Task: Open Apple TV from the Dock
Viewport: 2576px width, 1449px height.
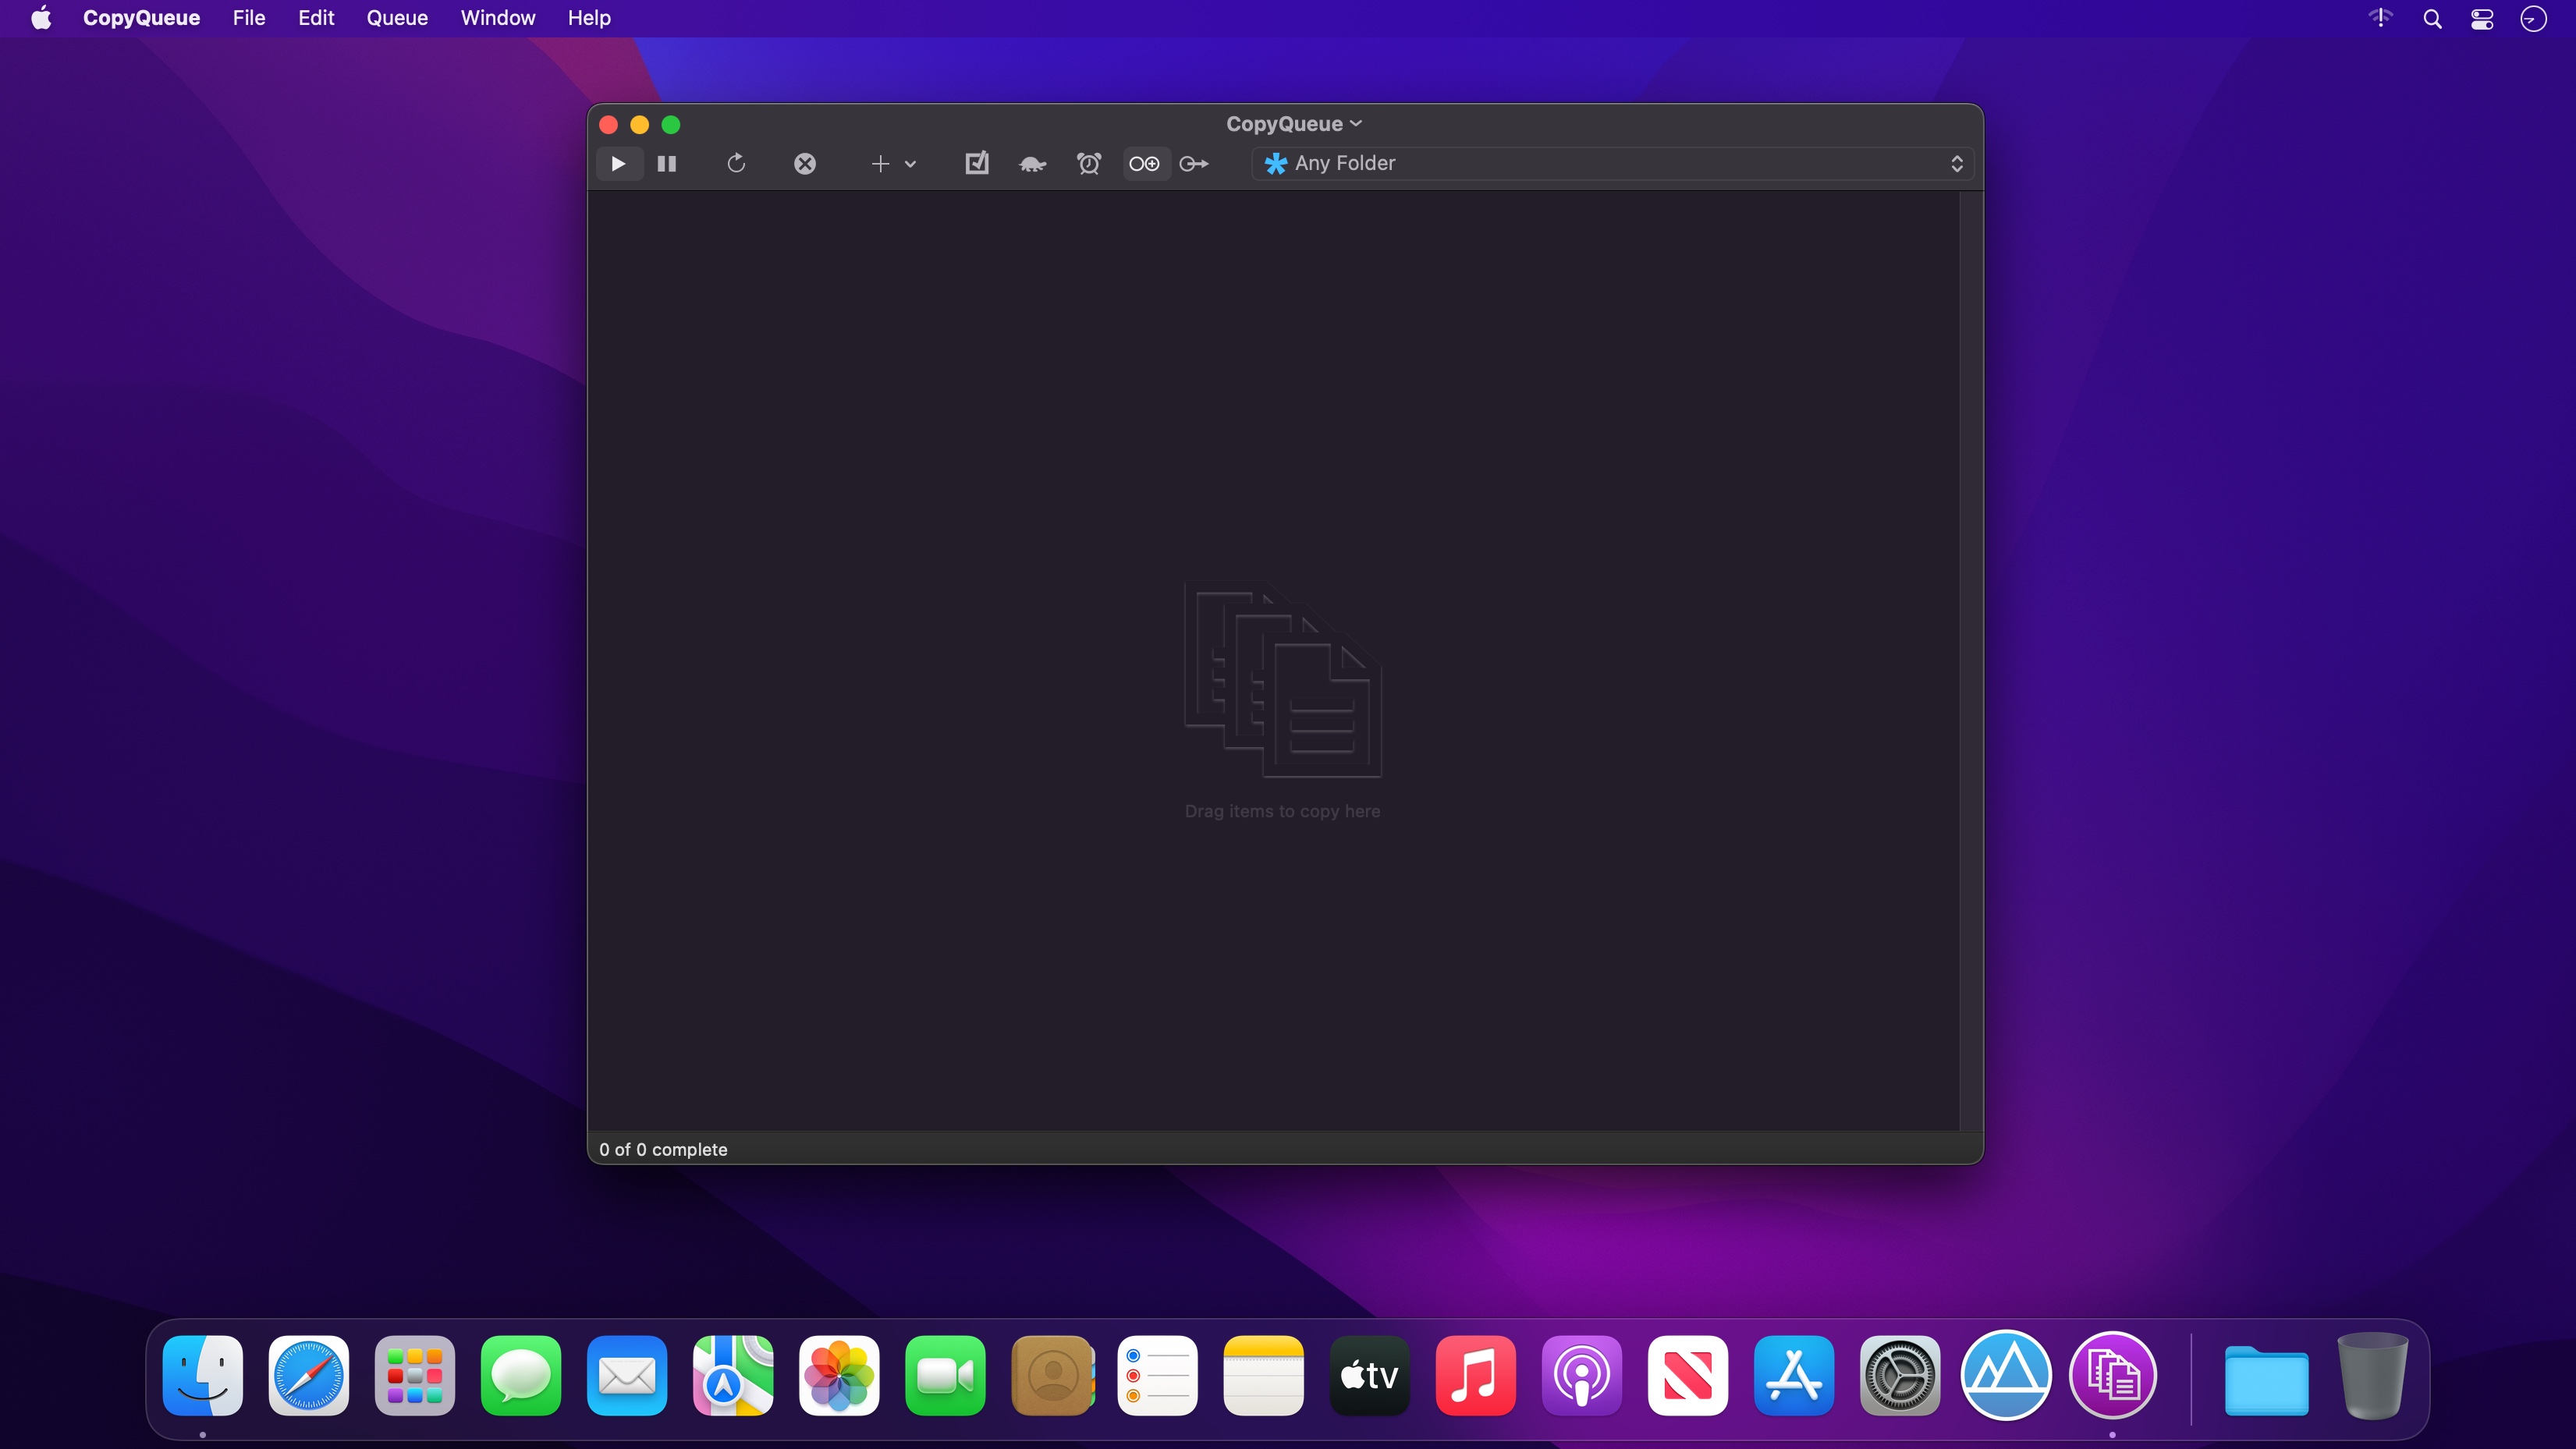Action: click(x=1370, y=1376)
